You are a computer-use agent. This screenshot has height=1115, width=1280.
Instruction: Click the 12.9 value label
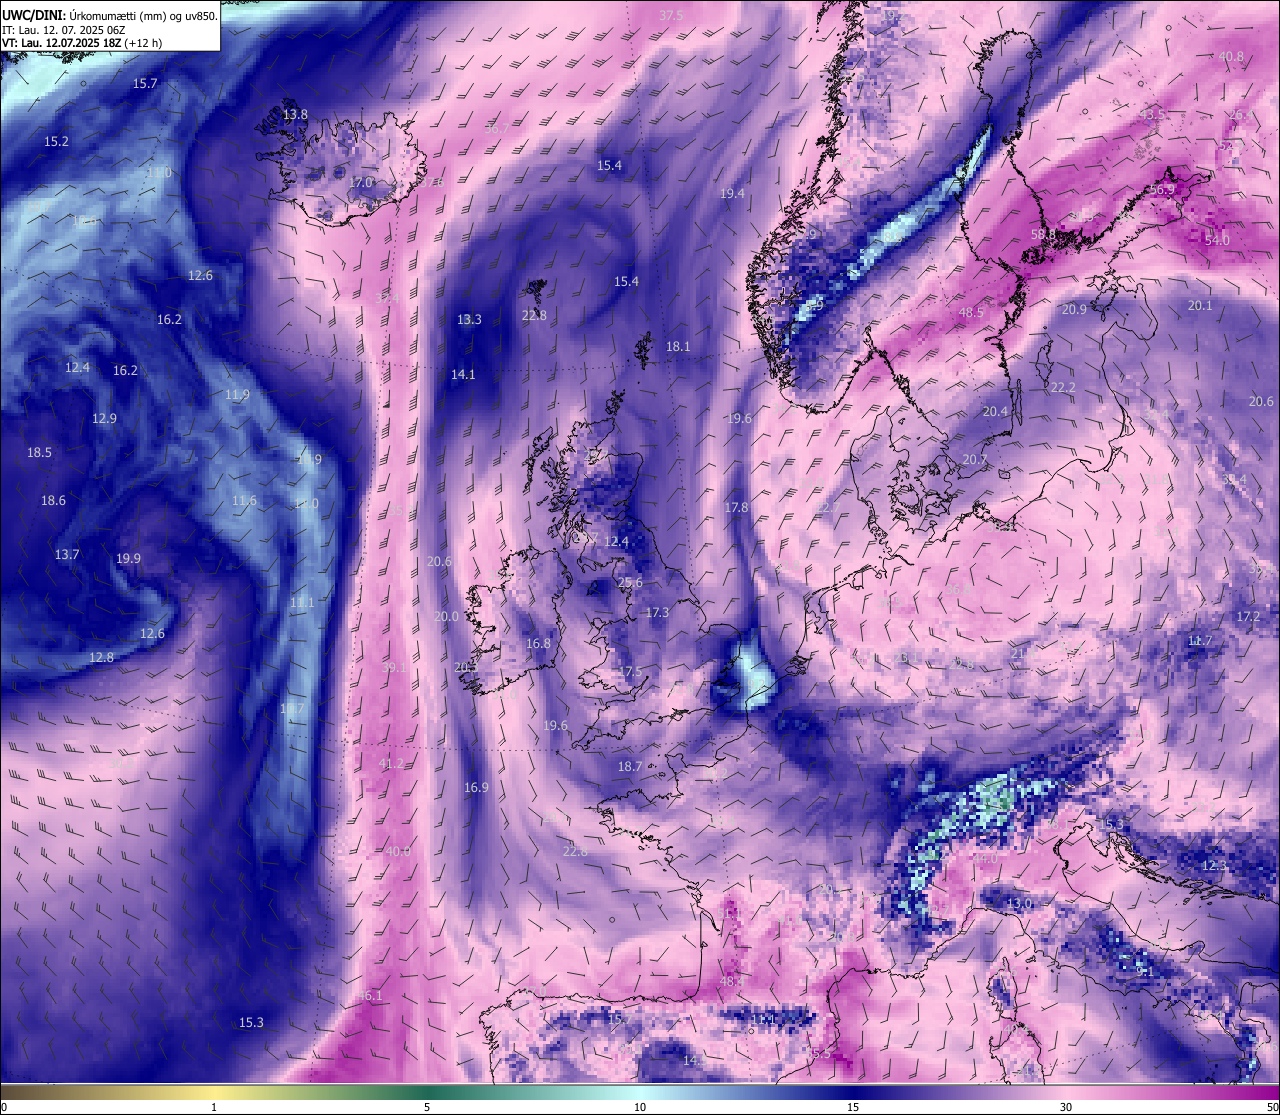click(104, 418)
